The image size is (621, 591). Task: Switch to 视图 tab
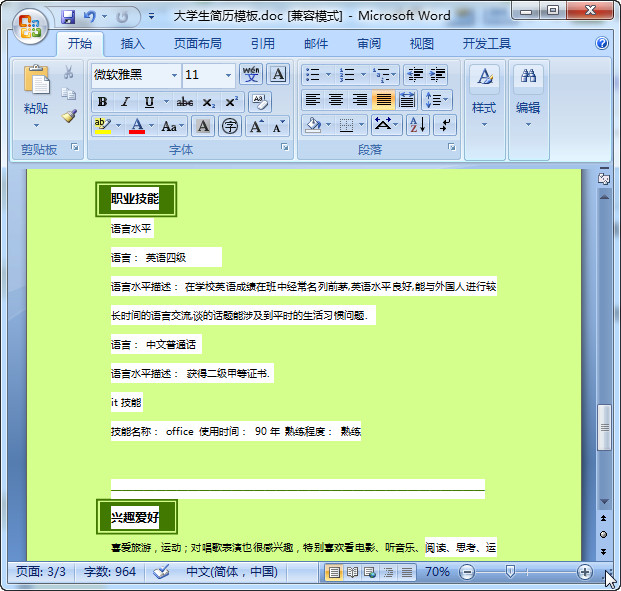point(421,44)
